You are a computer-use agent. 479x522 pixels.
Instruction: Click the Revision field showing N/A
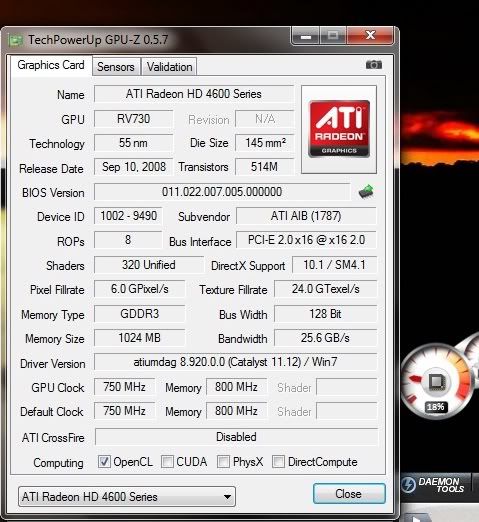pyautogui.click(x=265, y=119)
